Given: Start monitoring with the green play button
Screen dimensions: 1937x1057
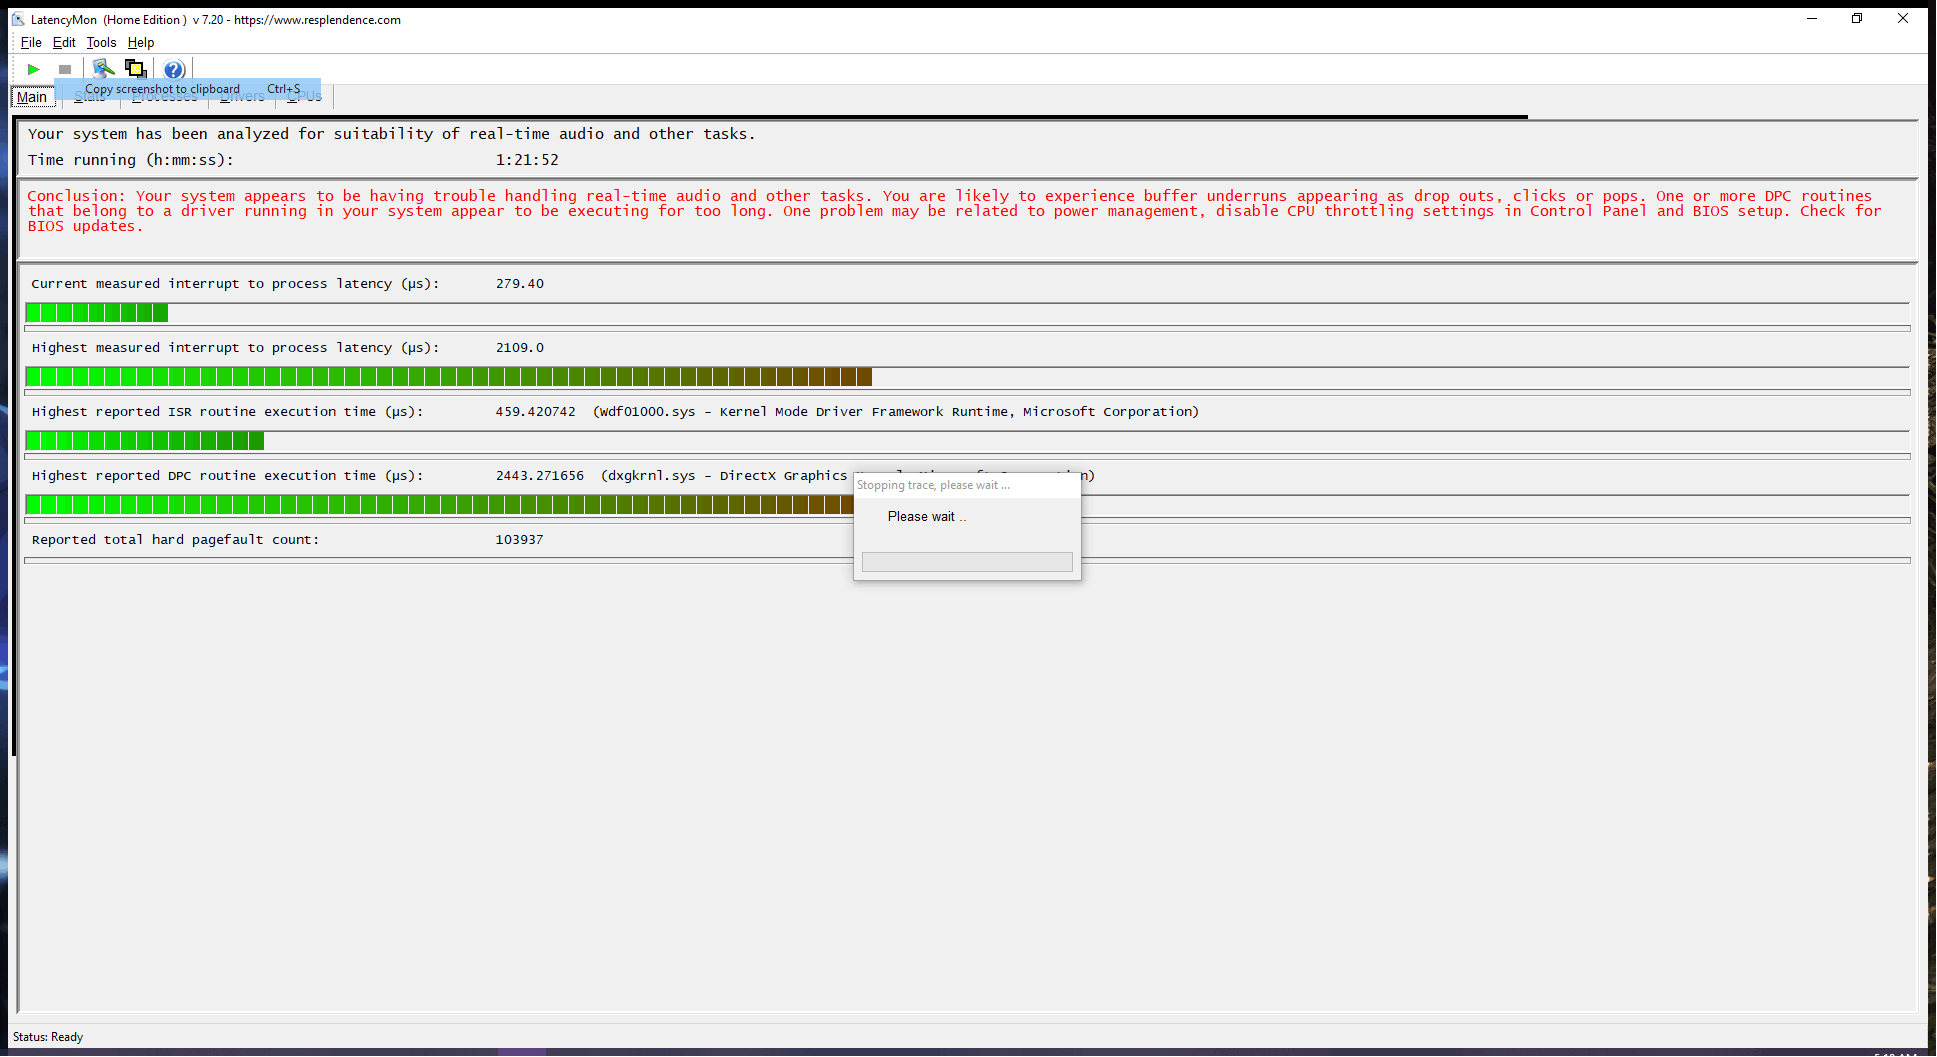Looking at the screenshot, I should coord(33,69).
